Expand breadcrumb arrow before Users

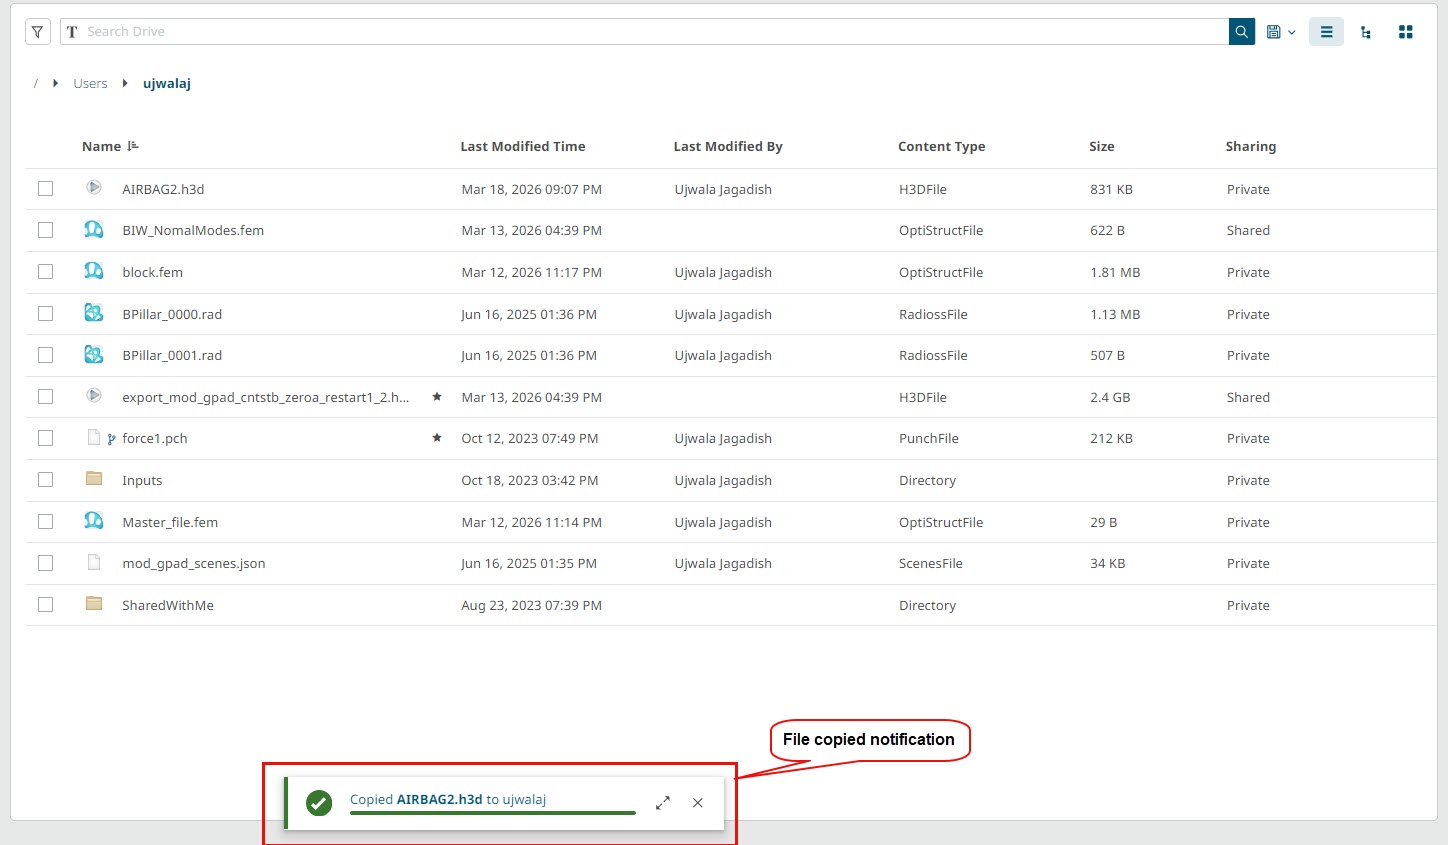pyautogui.click(x=55, y=83)
